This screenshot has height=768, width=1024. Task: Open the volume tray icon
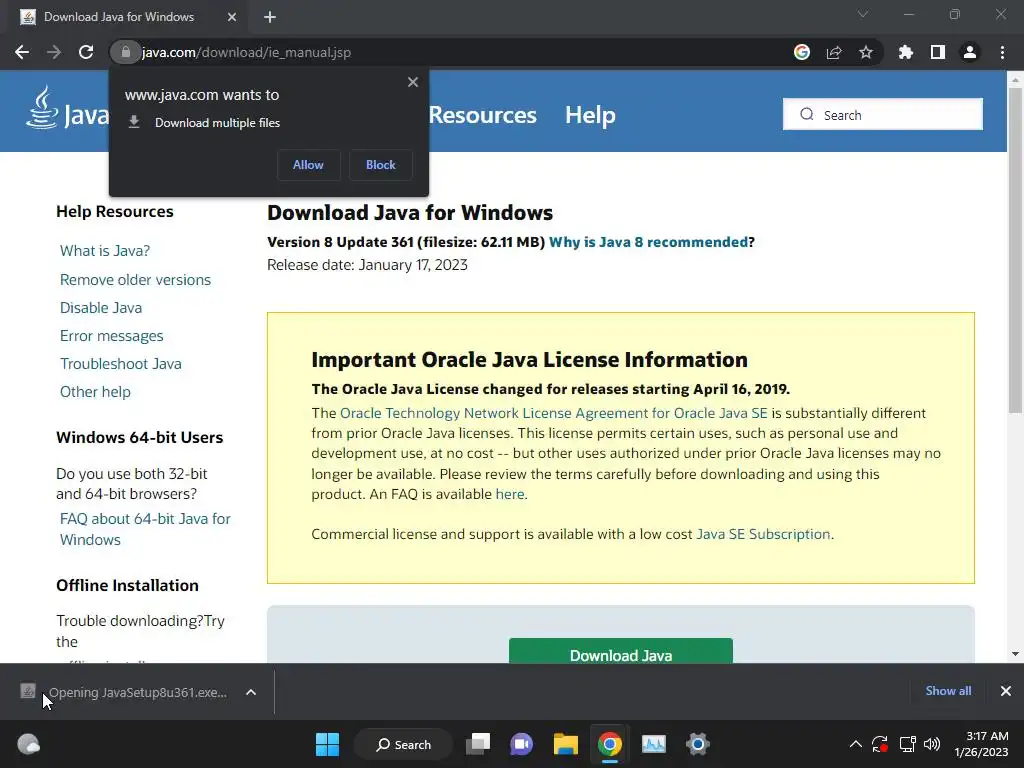[x=932, y=744]
